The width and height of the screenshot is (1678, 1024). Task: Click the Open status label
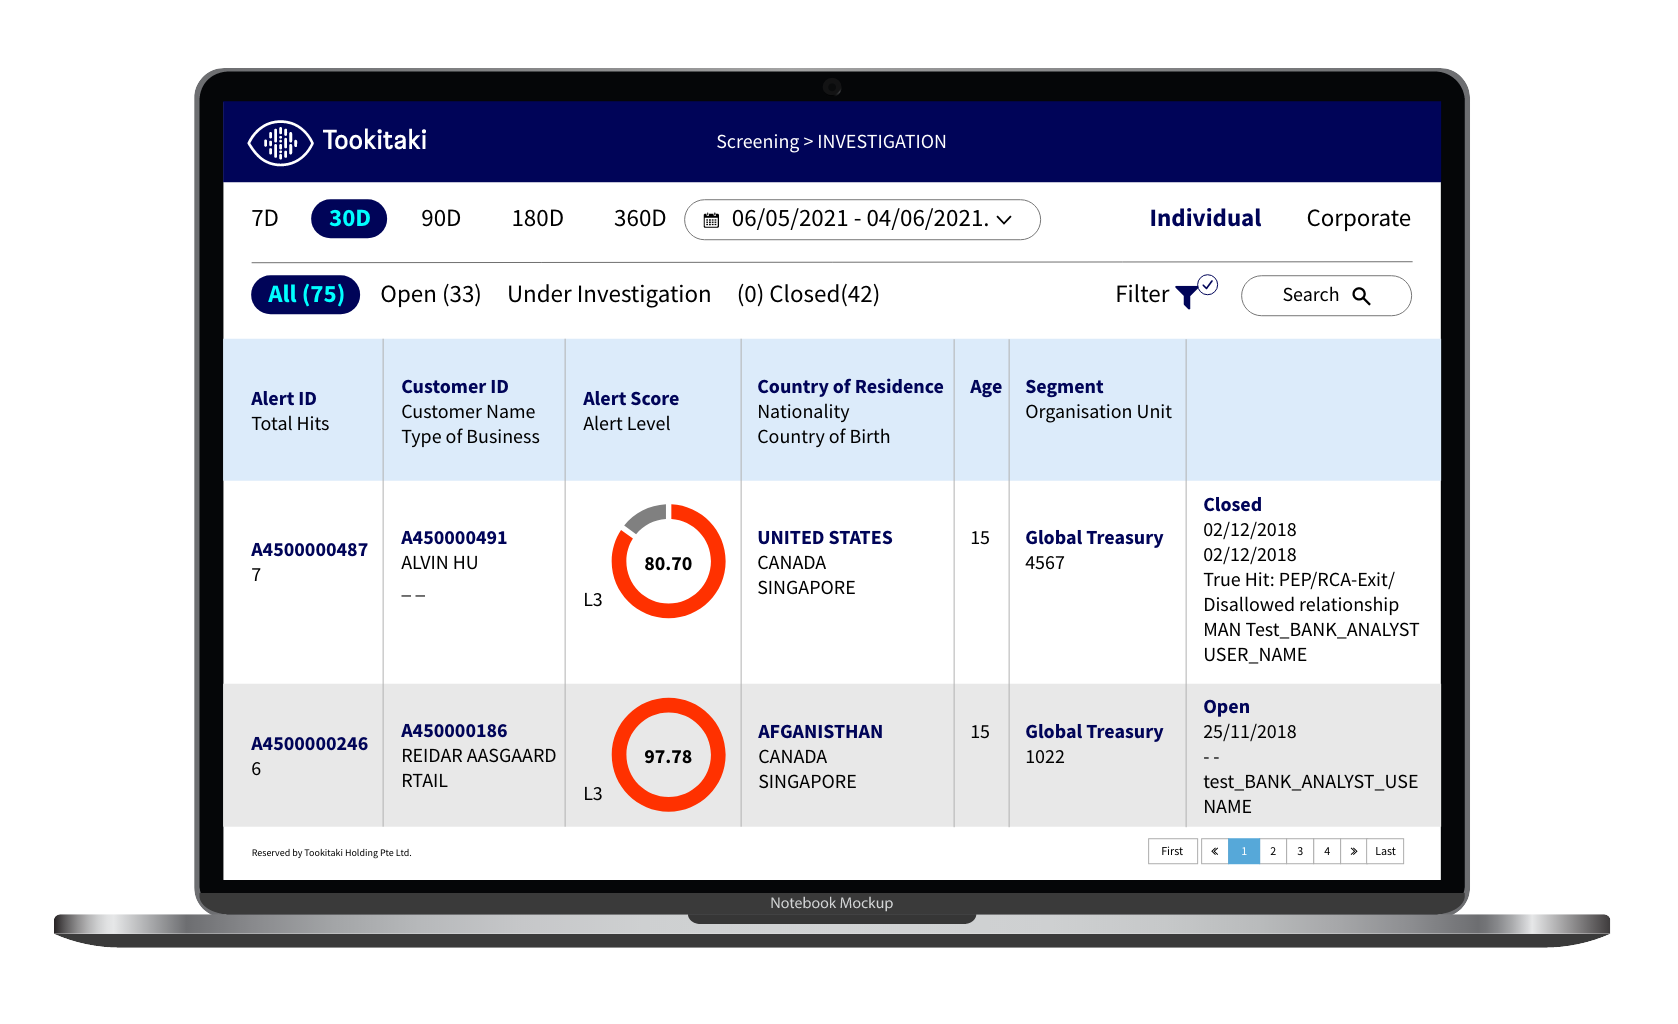[1226, 707]
